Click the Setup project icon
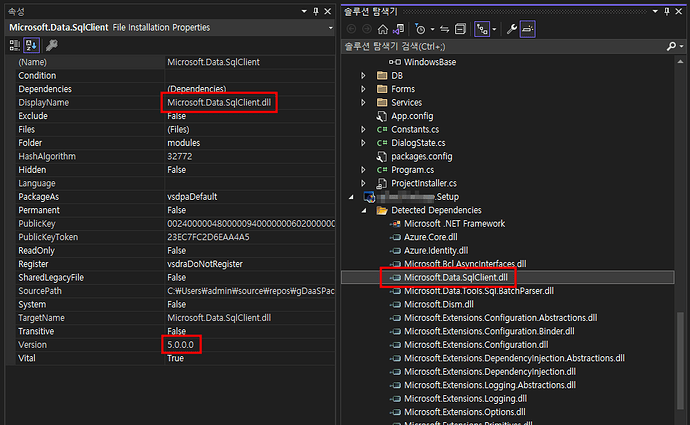Screen dimensions: 690x425 [x=369, y=197]
